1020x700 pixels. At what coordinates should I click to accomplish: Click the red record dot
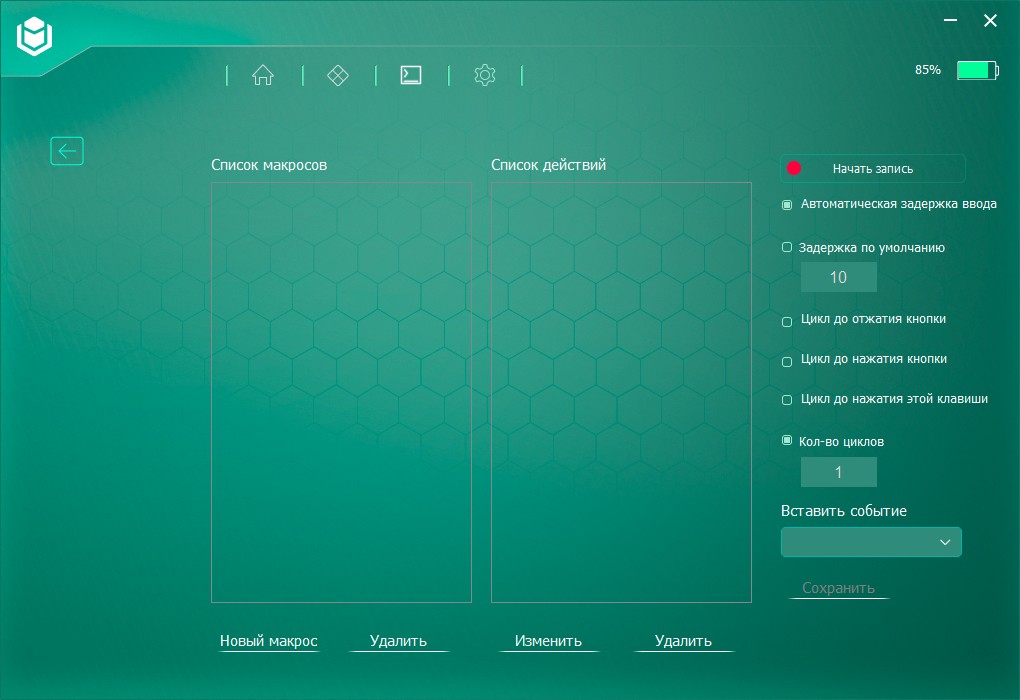pos(794,168)
